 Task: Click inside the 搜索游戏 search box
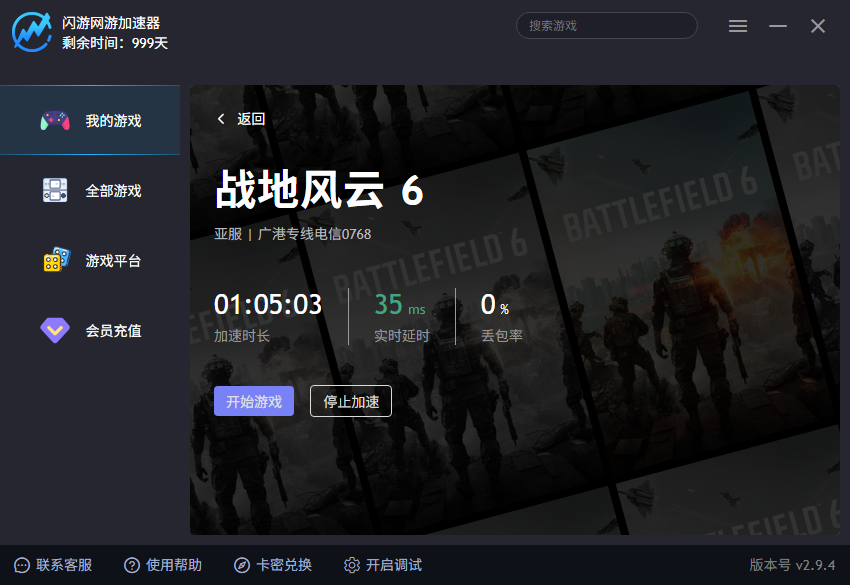coord(606,25)
